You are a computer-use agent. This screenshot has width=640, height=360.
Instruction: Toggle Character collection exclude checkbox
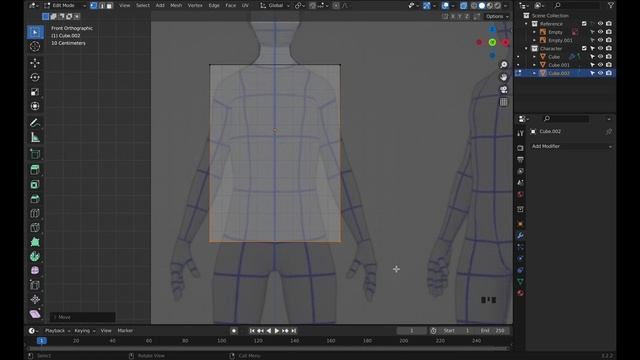click(x=584, y=49)
